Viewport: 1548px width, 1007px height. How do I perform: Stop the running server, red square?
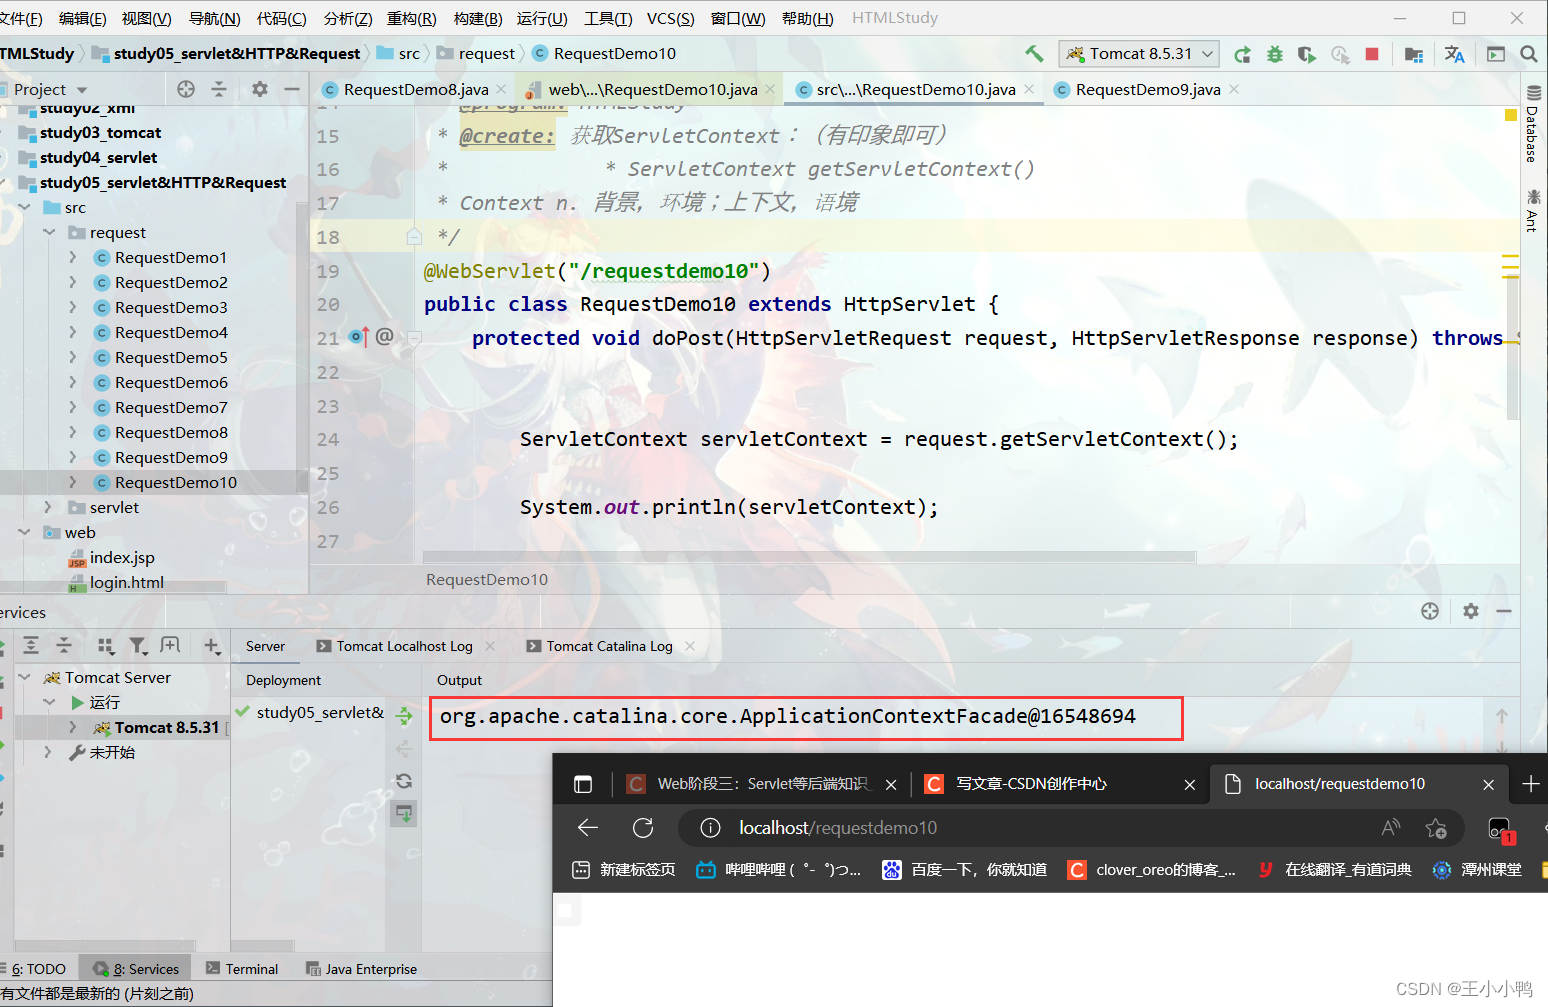point(1372,54)
